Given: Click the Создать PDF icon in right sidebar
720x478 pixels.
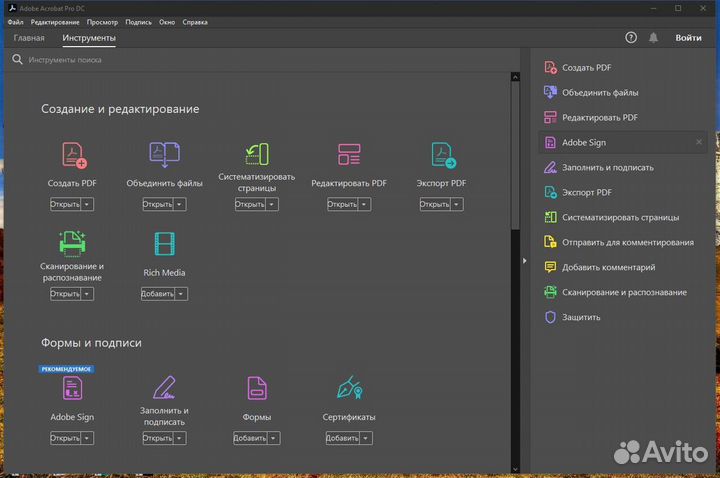Looking at the screenshot, I should (x=550, y=67).
